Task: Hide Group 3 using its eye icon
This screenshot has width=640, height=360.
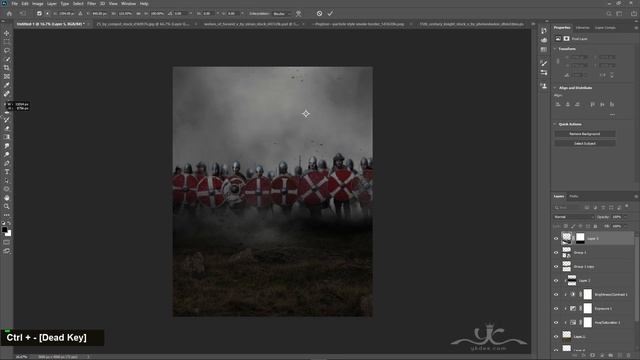Action: click(x=556, y=253)
